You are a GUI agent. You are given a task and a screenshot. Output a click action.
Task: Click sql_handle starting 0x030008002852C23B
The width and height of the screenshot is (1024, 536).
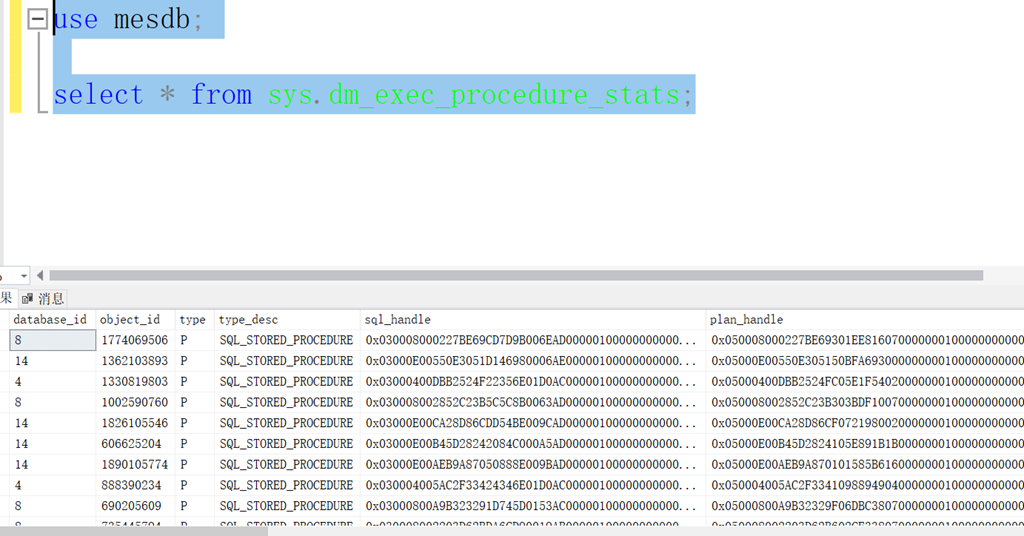tap(532, 402)
